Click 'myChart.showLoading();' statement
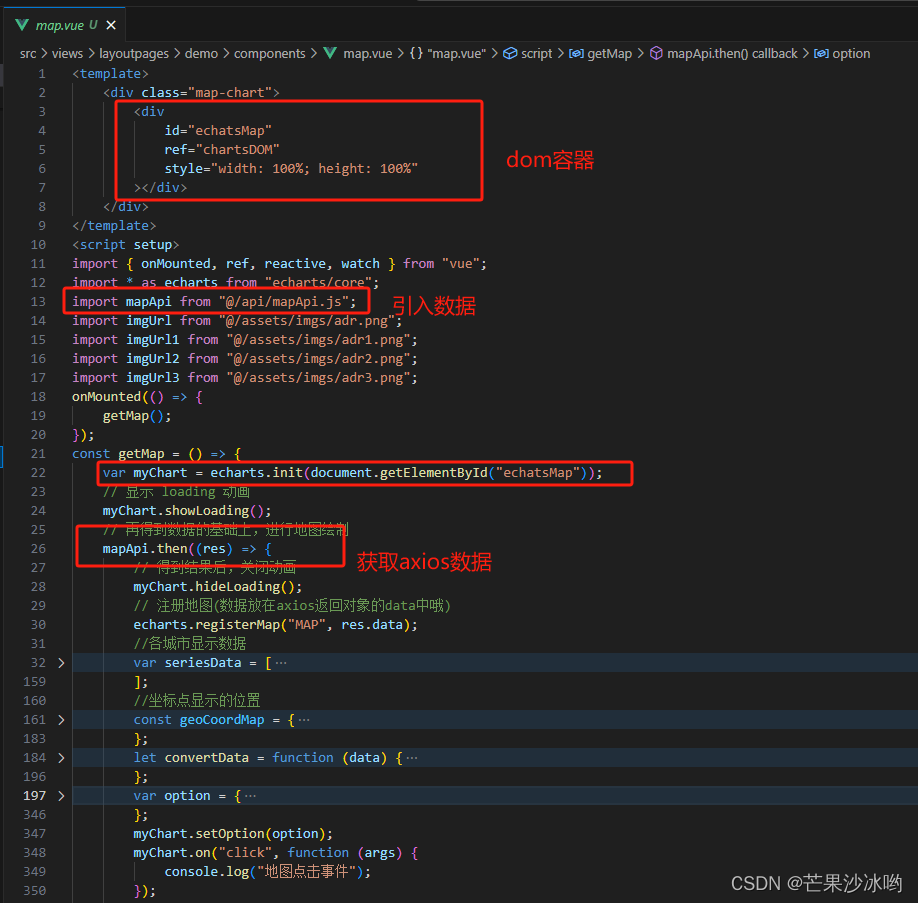 click(187, 511)
